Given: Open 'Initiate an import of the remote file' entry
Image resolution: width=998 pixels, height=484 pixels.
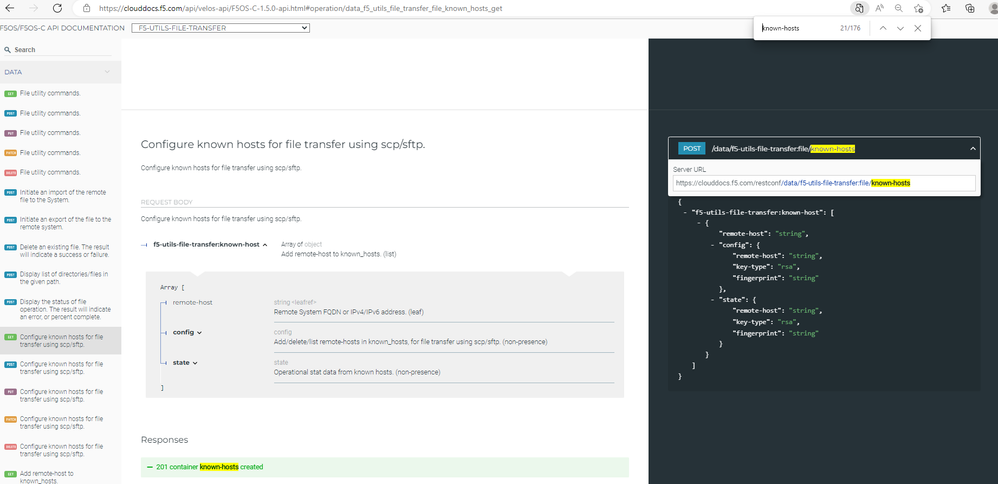Looking at the screenshot, I should tap(66, 196).
